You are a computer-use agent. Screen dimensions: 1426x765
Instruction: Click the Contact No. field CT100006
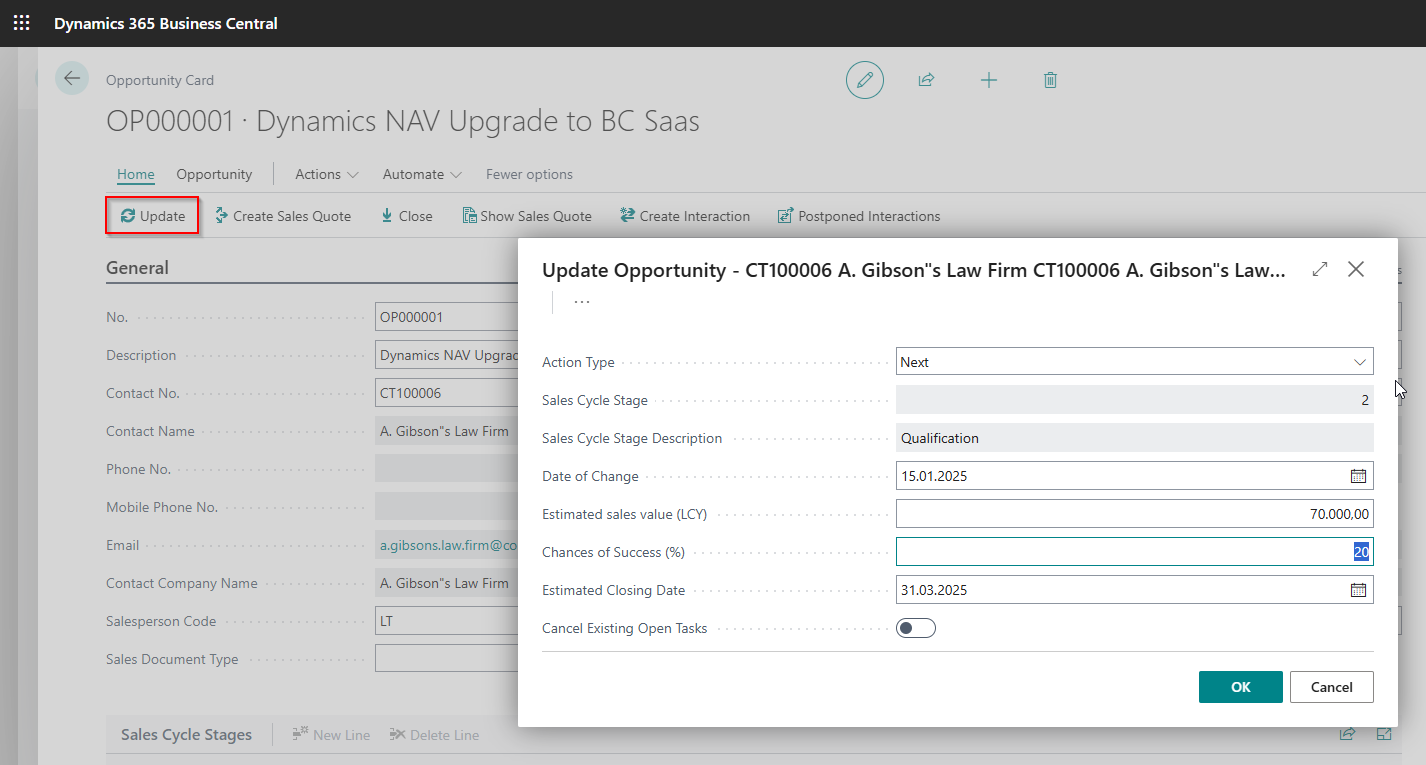(x=446, y=393)
